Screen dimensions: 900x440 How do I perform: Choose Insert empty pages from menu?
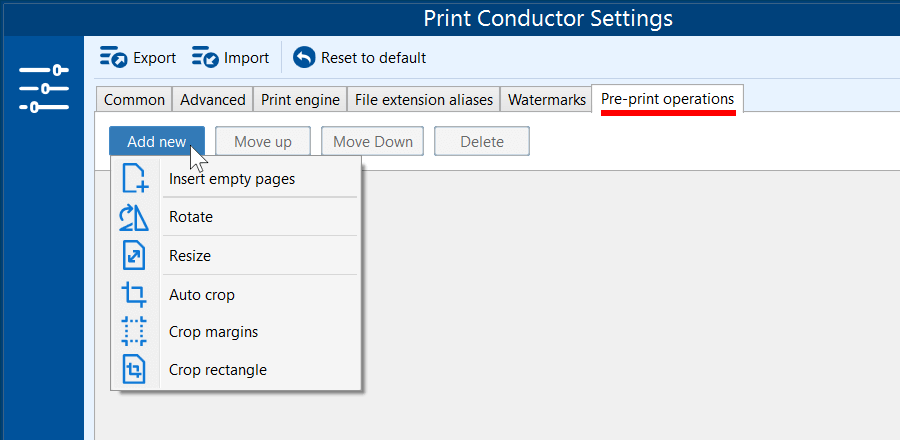click(232, 179)
